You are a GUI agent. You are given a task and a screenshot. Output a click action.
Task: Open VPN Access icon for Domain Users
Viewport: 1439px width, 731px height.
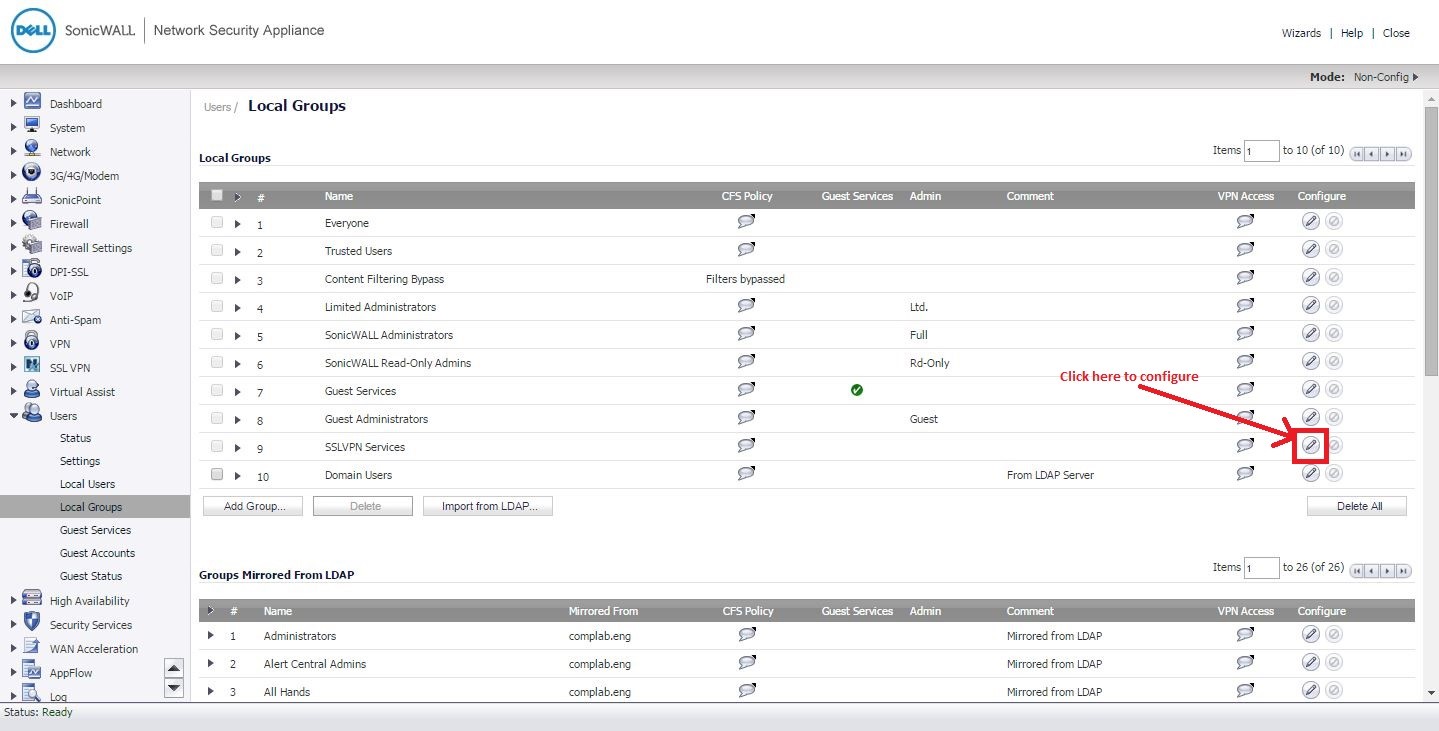pyautogui.click(x=1245, y=473)
